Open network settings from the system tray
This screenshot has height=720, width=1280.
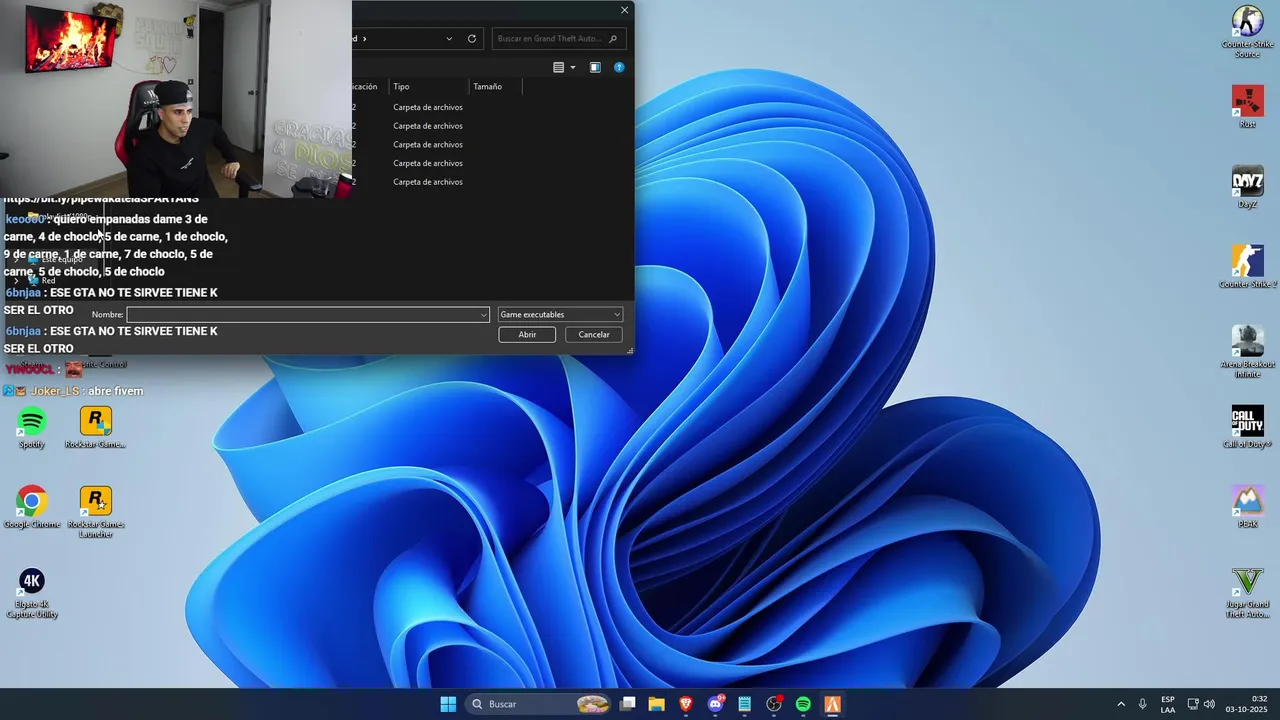click(1193, 704)
